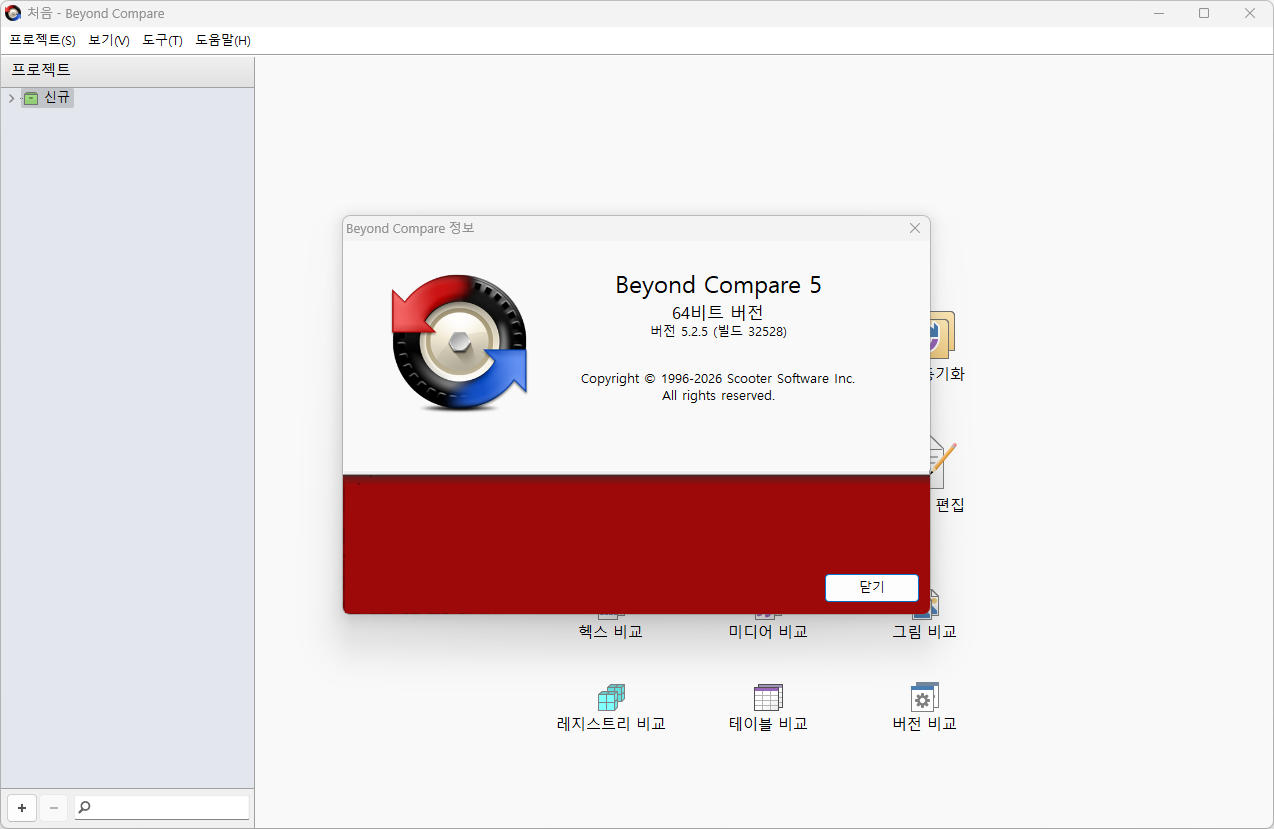This screenshot has width=1274, height=829.
Task: Click the 닫기 button in the about dialog
Action: (872, 587)
